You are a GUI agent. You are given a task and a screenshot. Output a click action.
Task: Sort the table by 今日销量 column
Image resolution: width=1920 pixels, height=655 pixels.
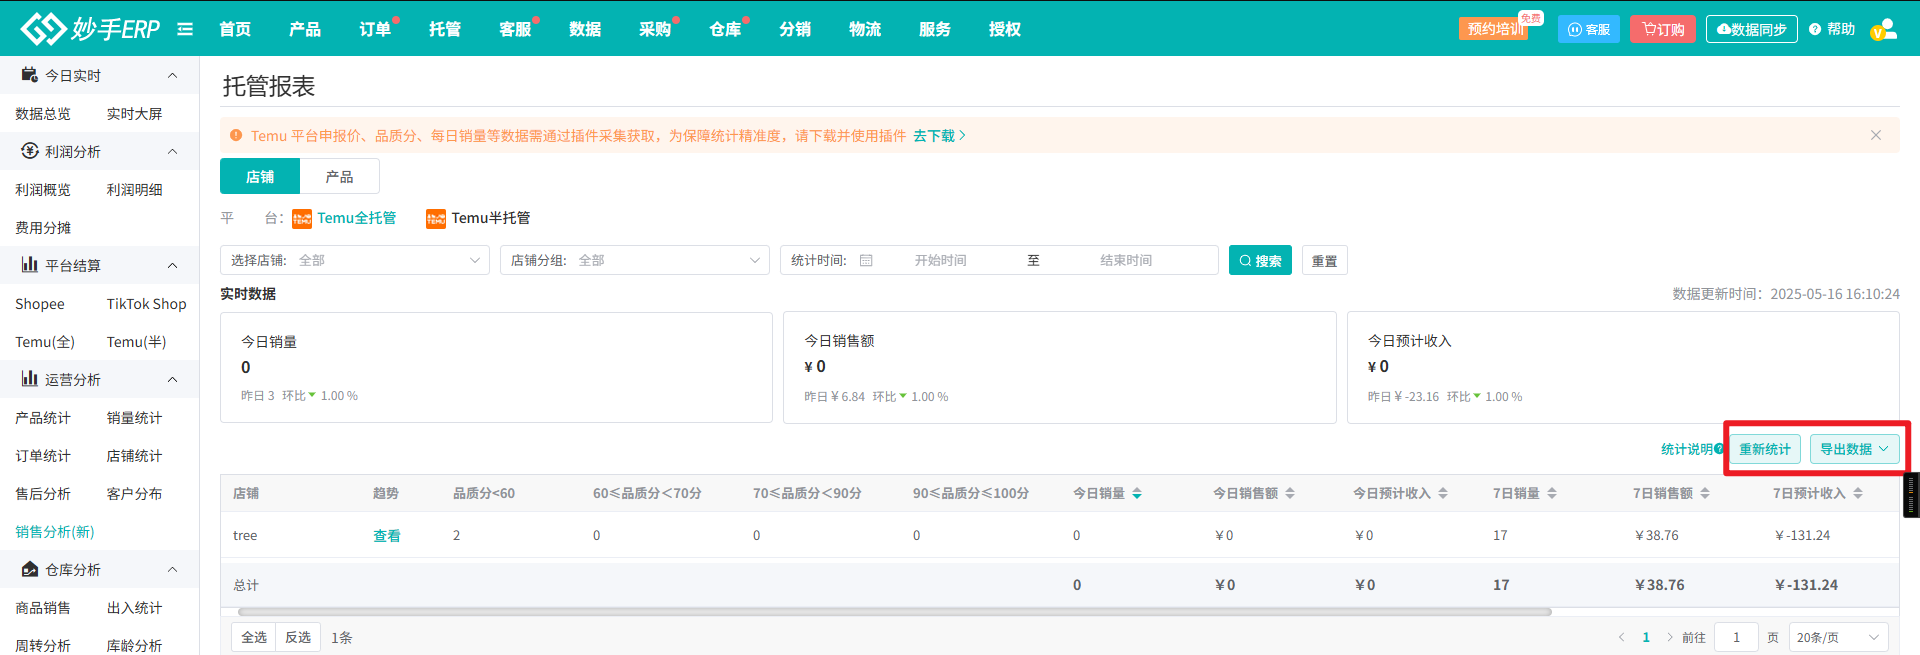coord(1137,493)
